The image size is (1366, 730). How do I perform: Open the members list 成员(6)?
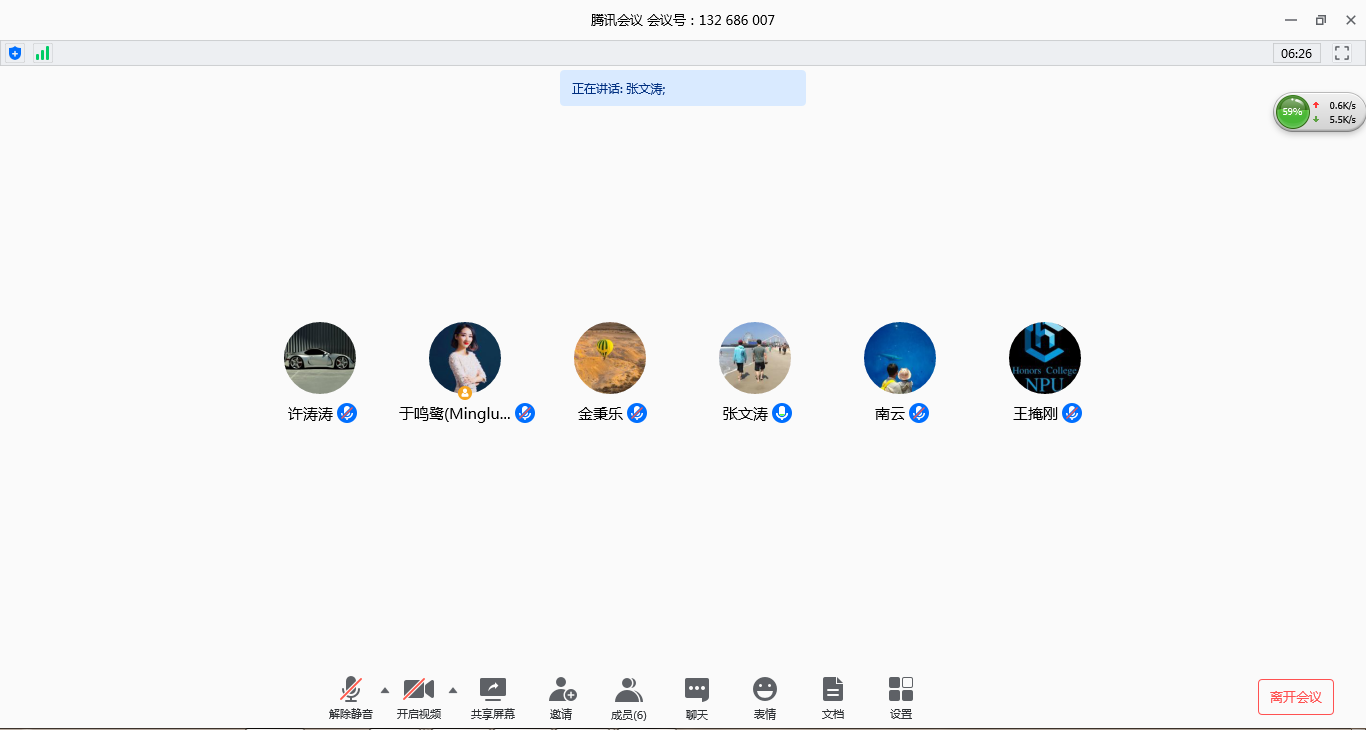(628, 697)
